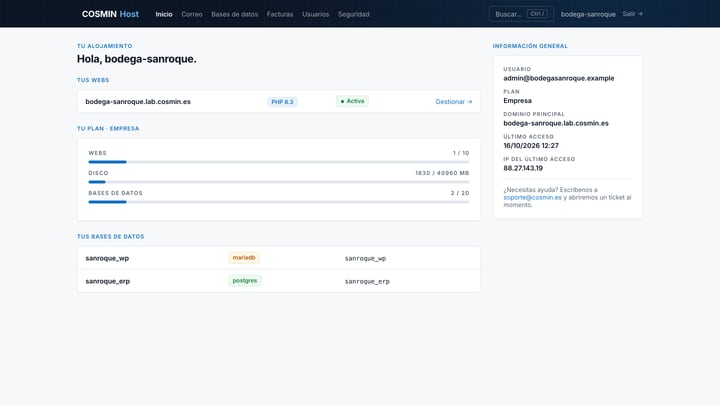The image size is (720, 405).
Task: Click the PHP 8.3 badge
Action: [x=282, y=101]
